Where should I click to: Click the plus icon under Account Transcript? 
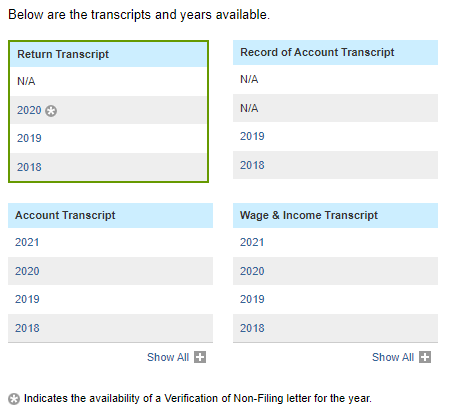click(200, 357)
